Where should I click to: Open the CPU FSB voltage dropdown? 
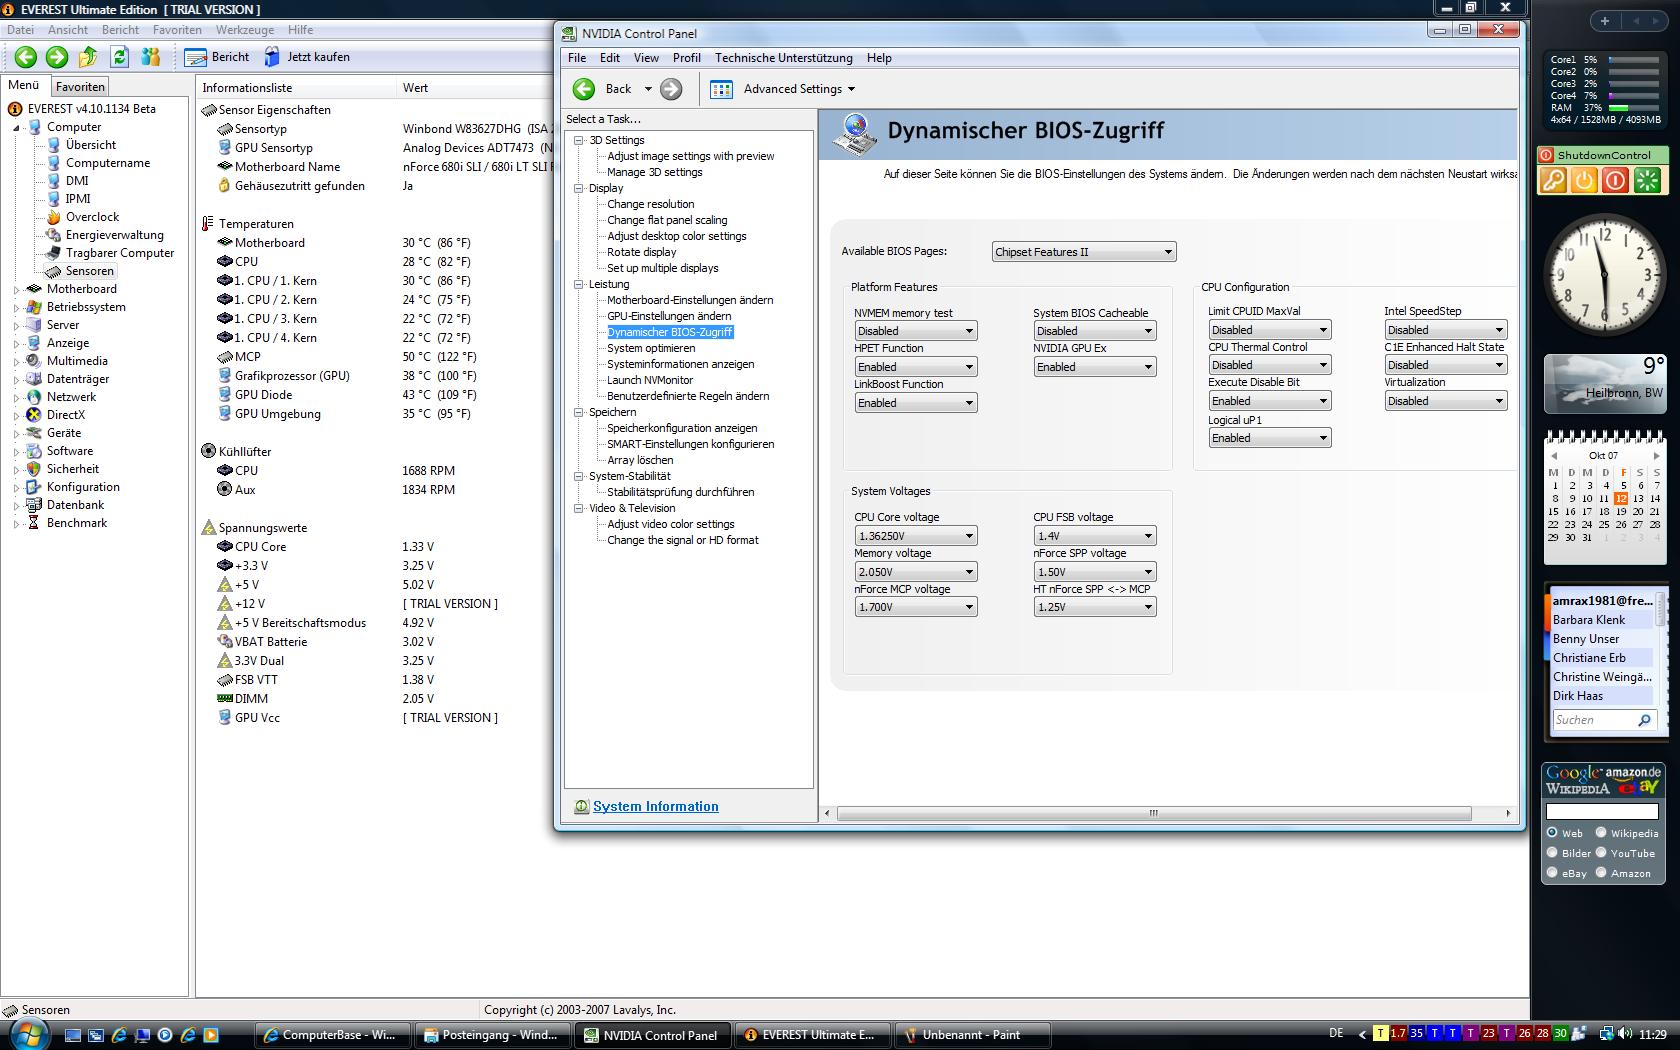(1094, 536)
